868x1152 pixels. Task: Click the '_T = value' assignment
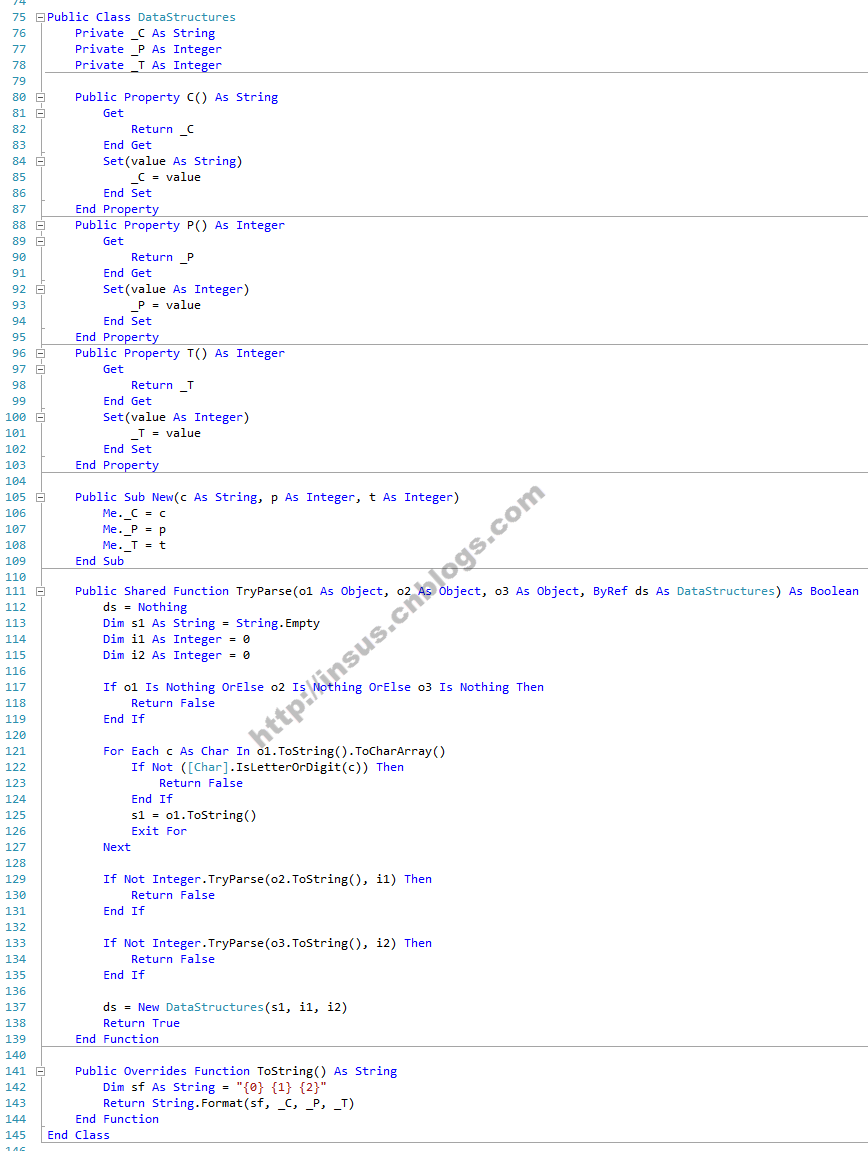tap(166, 433)
